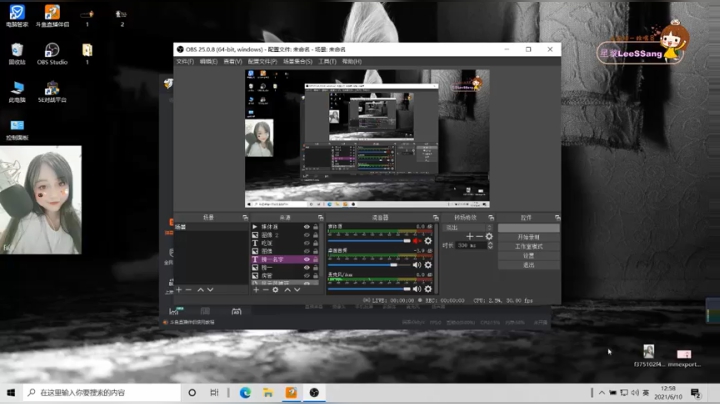Select the 图像 2 source row
Screen dimensions: 720x404
(x=285, y=235)
